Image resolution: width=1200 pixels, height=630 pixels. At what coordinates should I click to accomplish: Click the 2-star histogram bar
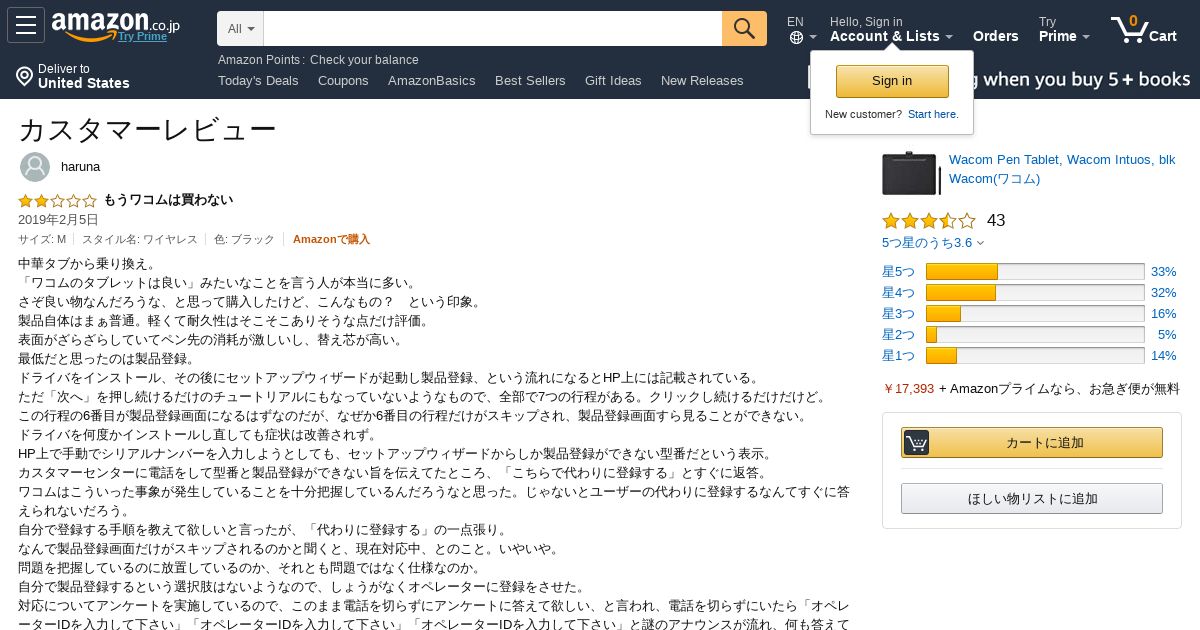point(1035,335)
